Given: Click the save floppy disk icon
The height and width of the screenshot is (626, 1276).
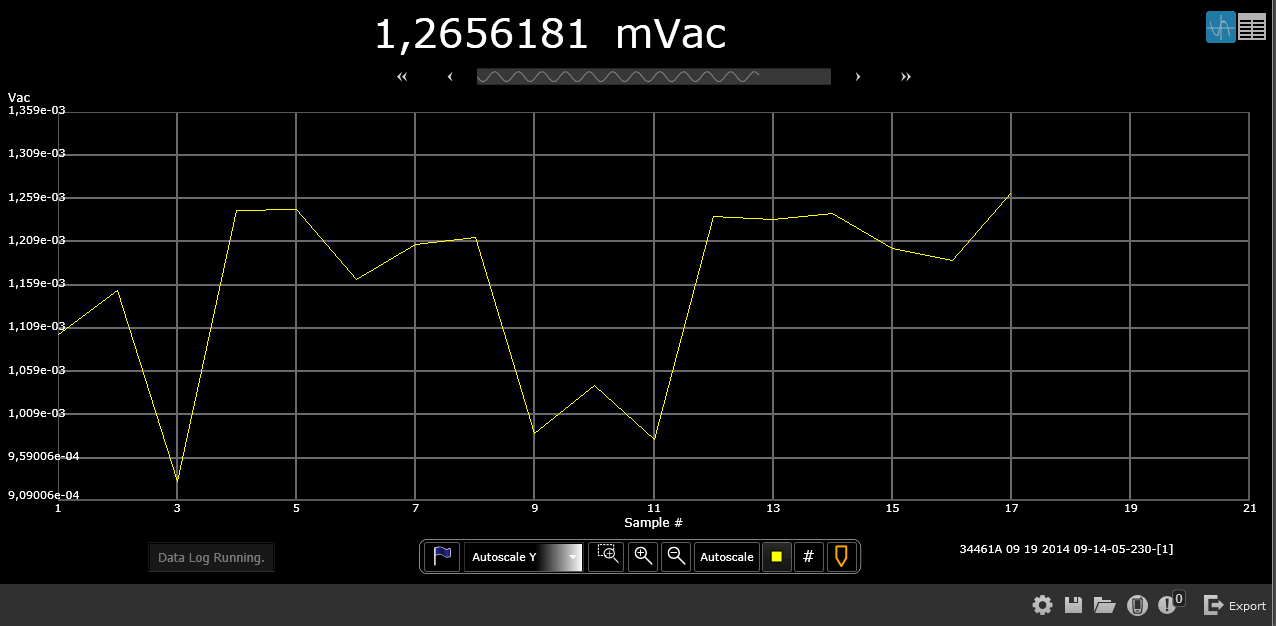Looking at the screenshot, I should pyautogui.click(x=1073, y=605).
